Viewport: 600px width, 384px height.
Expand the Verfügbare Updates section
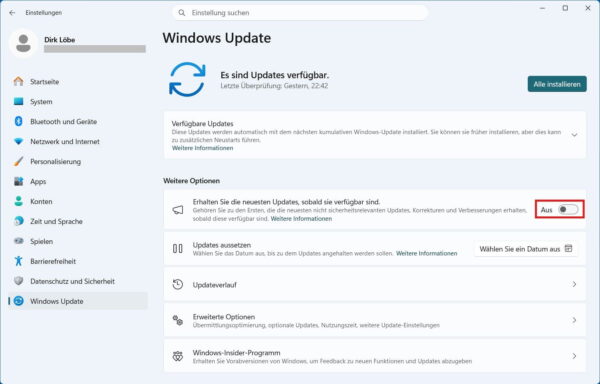(574, 135)
